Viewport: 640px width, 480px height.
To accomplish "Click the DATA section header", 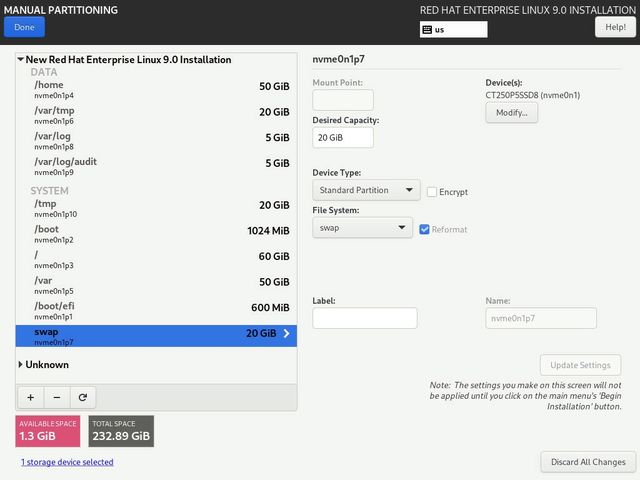I will pos(44,72).
